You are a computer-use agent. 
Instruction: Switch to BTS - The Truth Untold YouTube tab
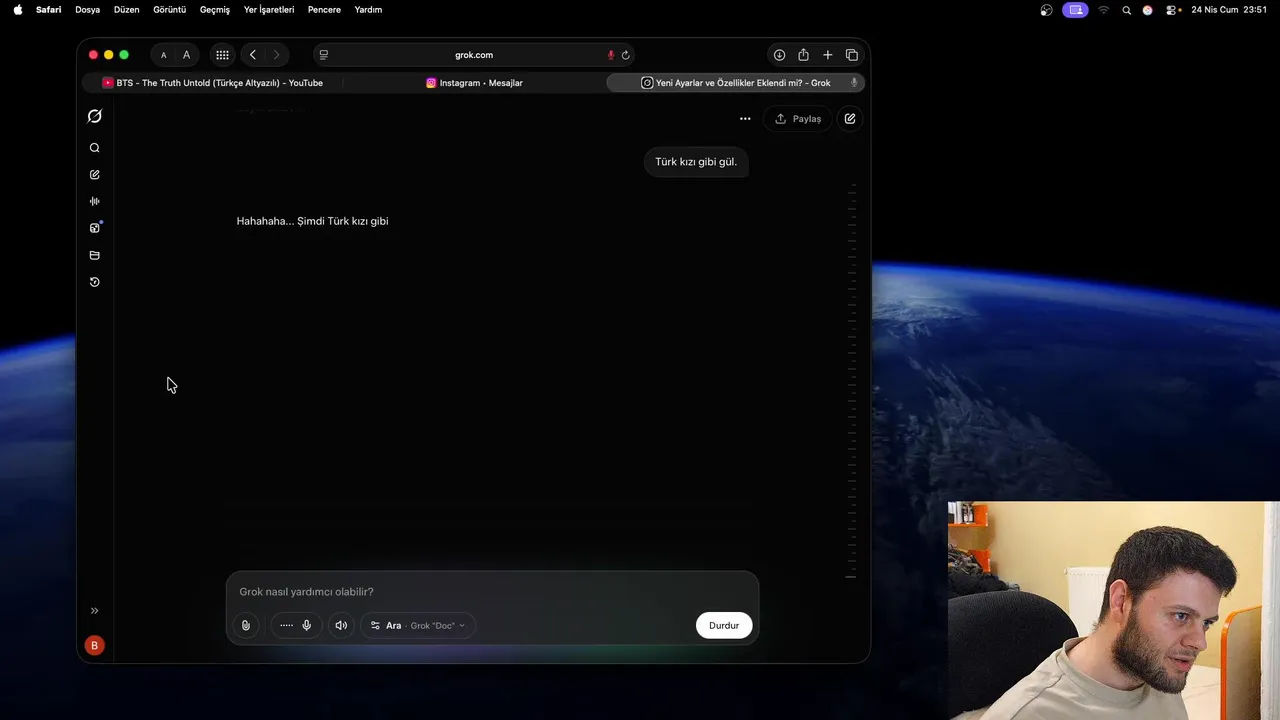coord(213,83)
